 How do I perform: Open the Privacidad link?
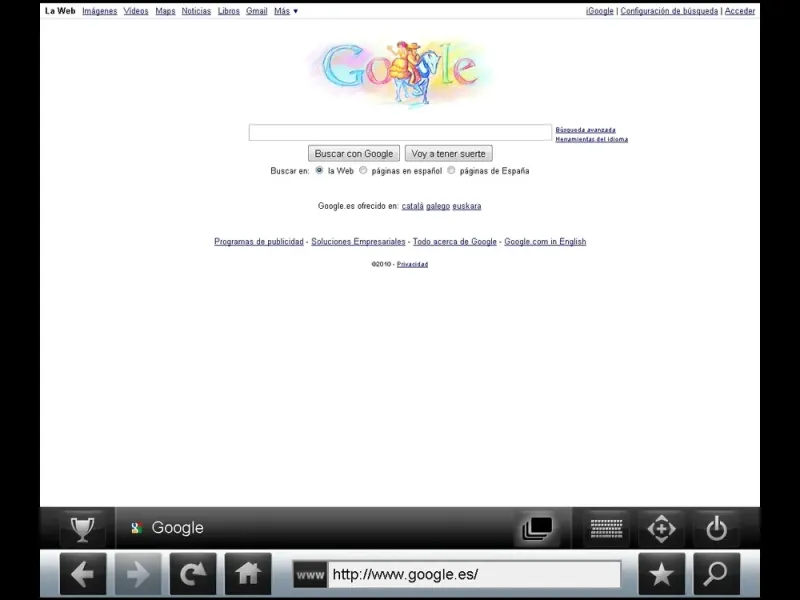[412, 264]
